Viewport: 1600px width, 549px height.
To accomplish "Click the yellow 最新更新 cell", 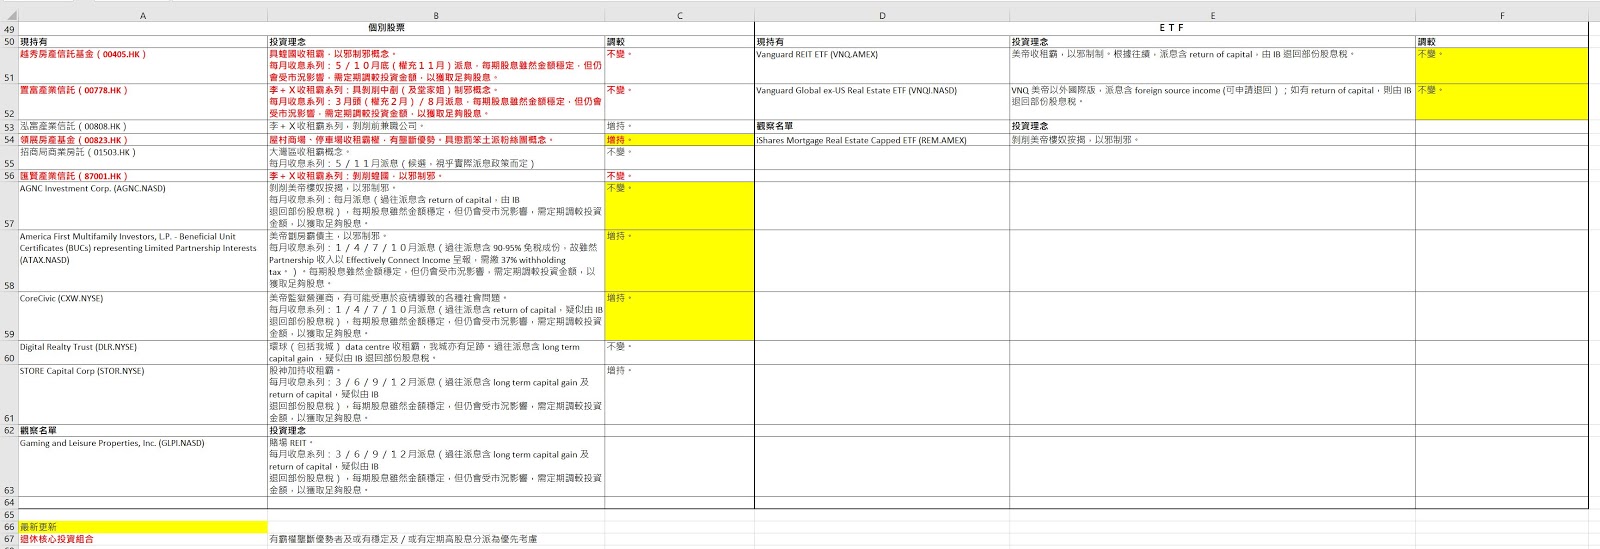I will [143, 527].
